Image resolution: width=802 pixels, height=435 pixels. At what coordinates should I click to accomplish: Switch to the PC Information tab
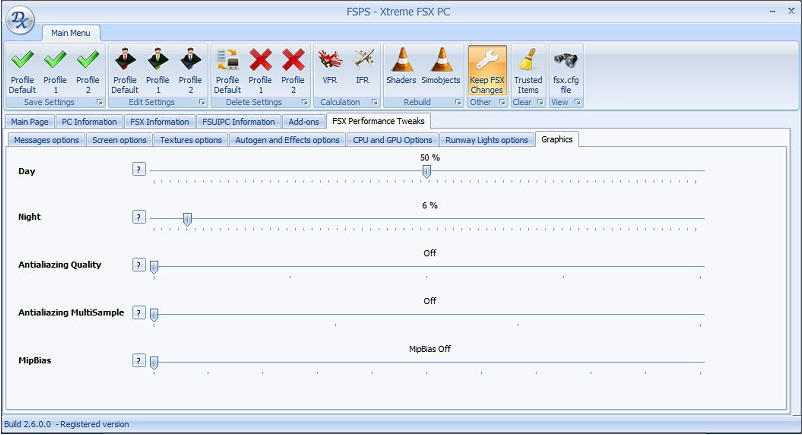pos(89,122)
